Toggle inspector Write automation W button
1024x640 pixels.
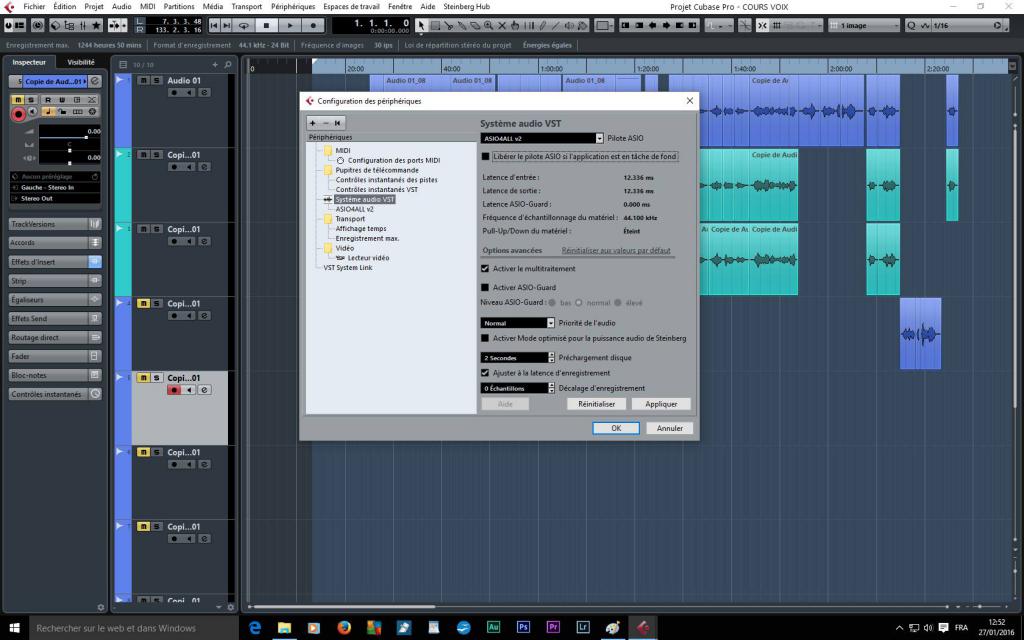62,100
